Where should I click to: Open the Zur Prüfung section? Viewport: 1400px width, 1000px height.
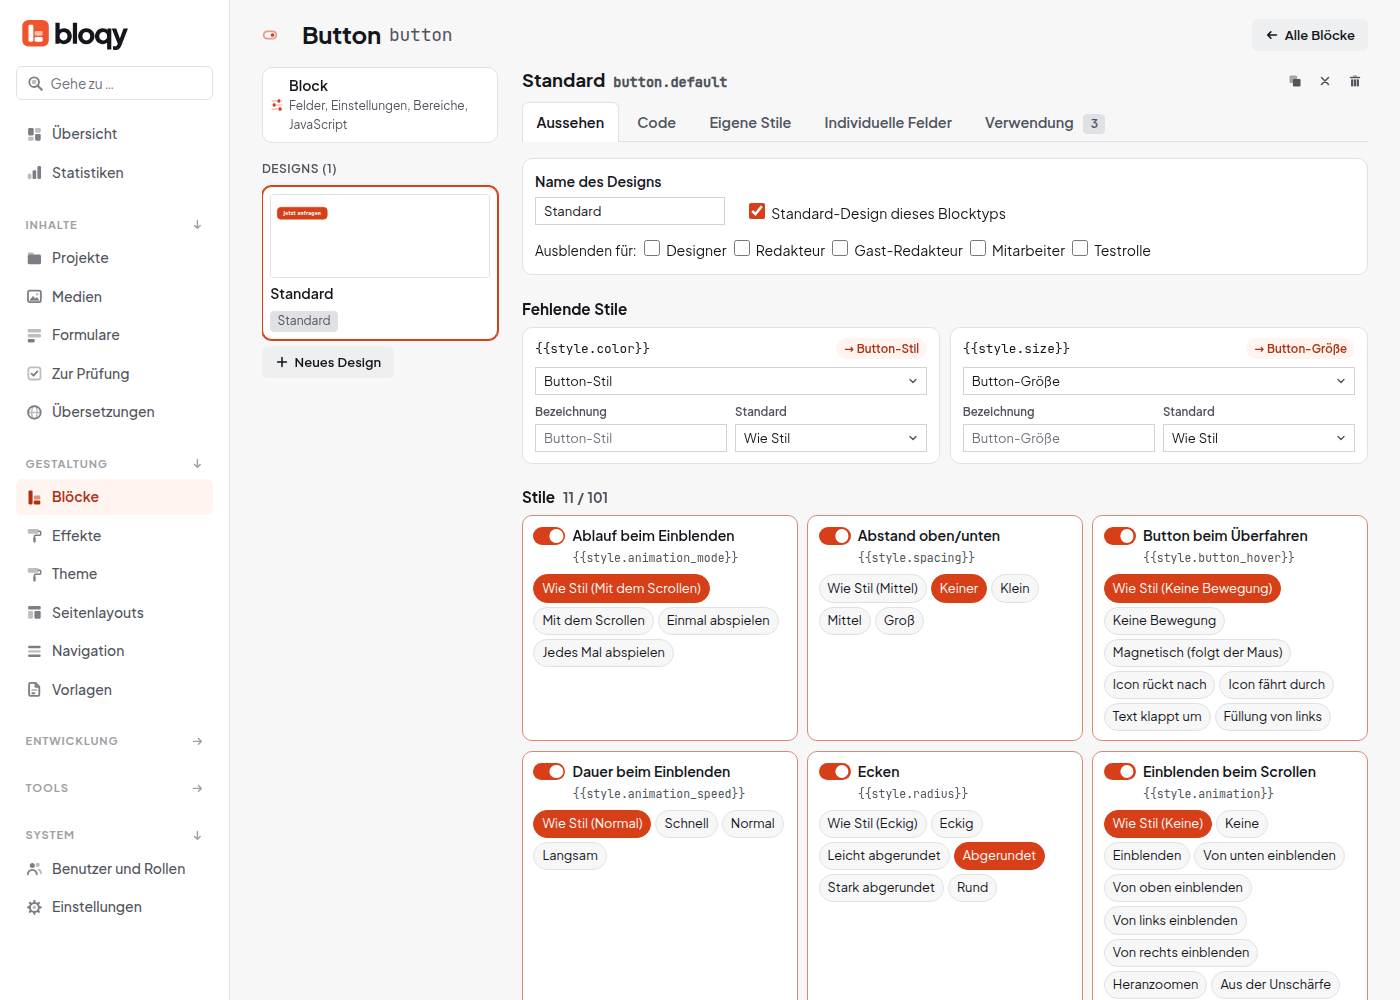[x=114, y=374]
